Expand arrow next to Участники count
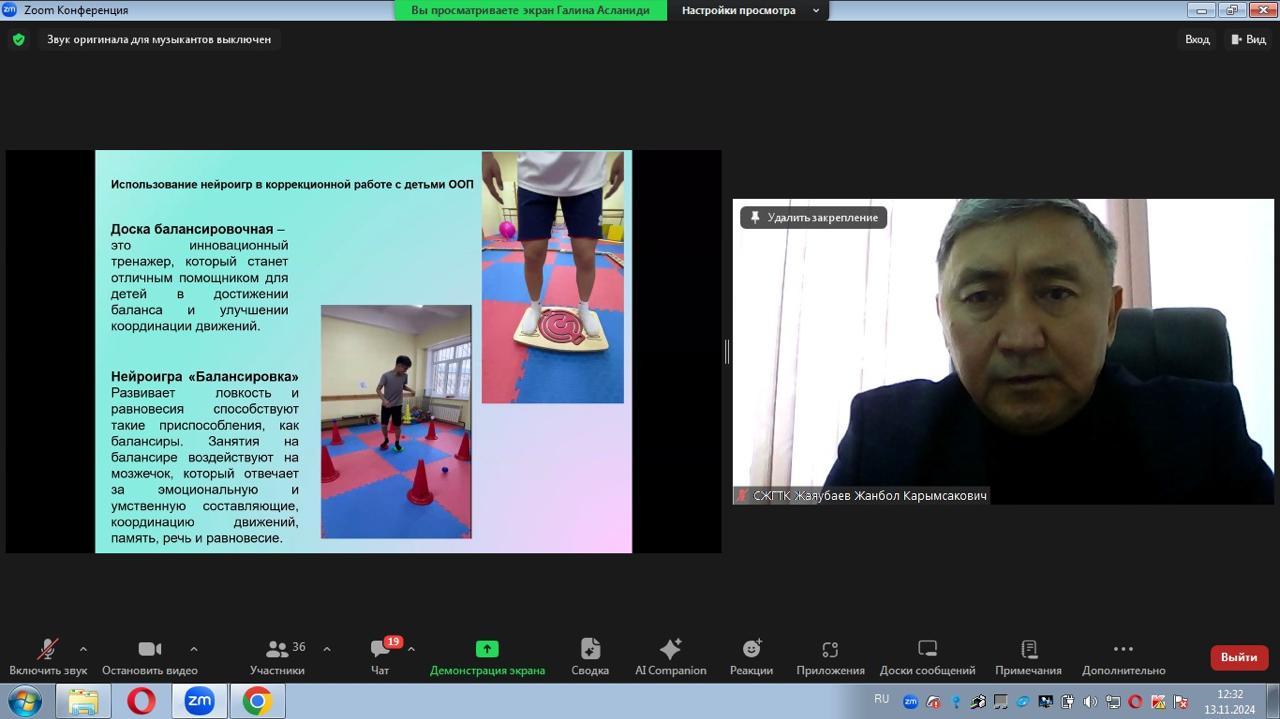The width and height of the screenshot is (1280, 719). click(x=327, y=649)
